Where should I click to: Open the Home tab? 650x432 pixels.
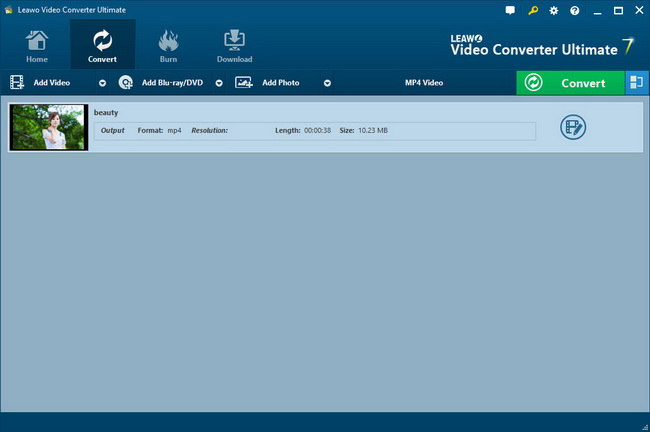pos(36,45)
